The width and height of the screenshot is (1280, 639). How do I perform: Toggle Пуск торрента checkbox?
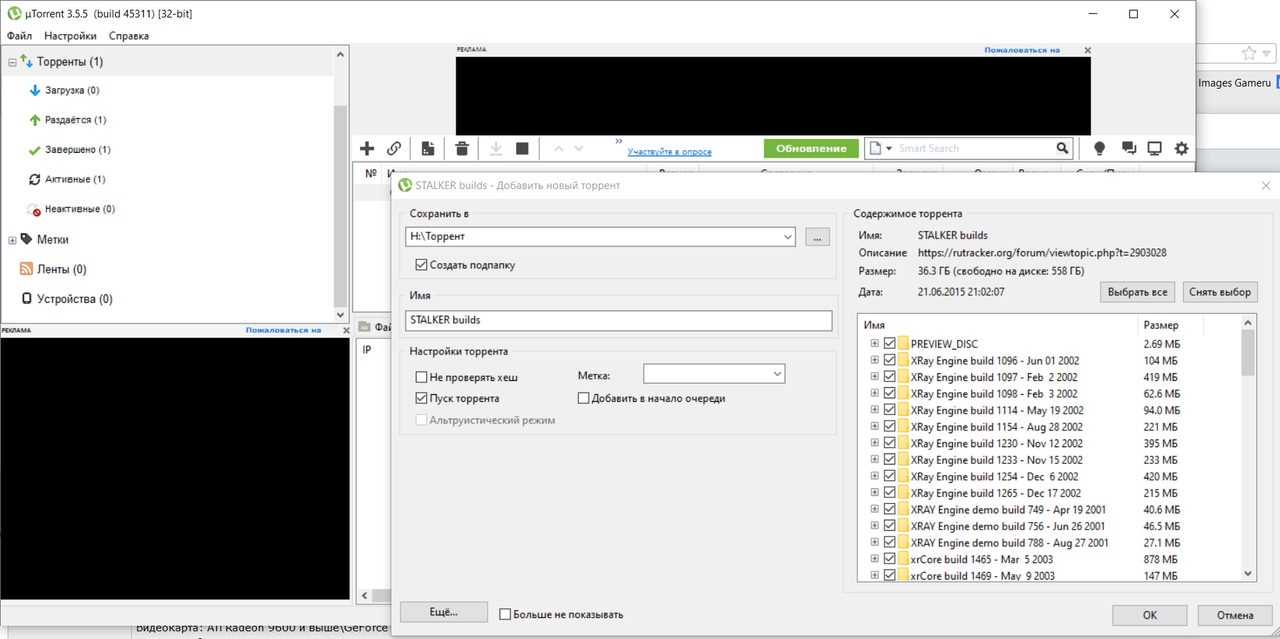421,398
